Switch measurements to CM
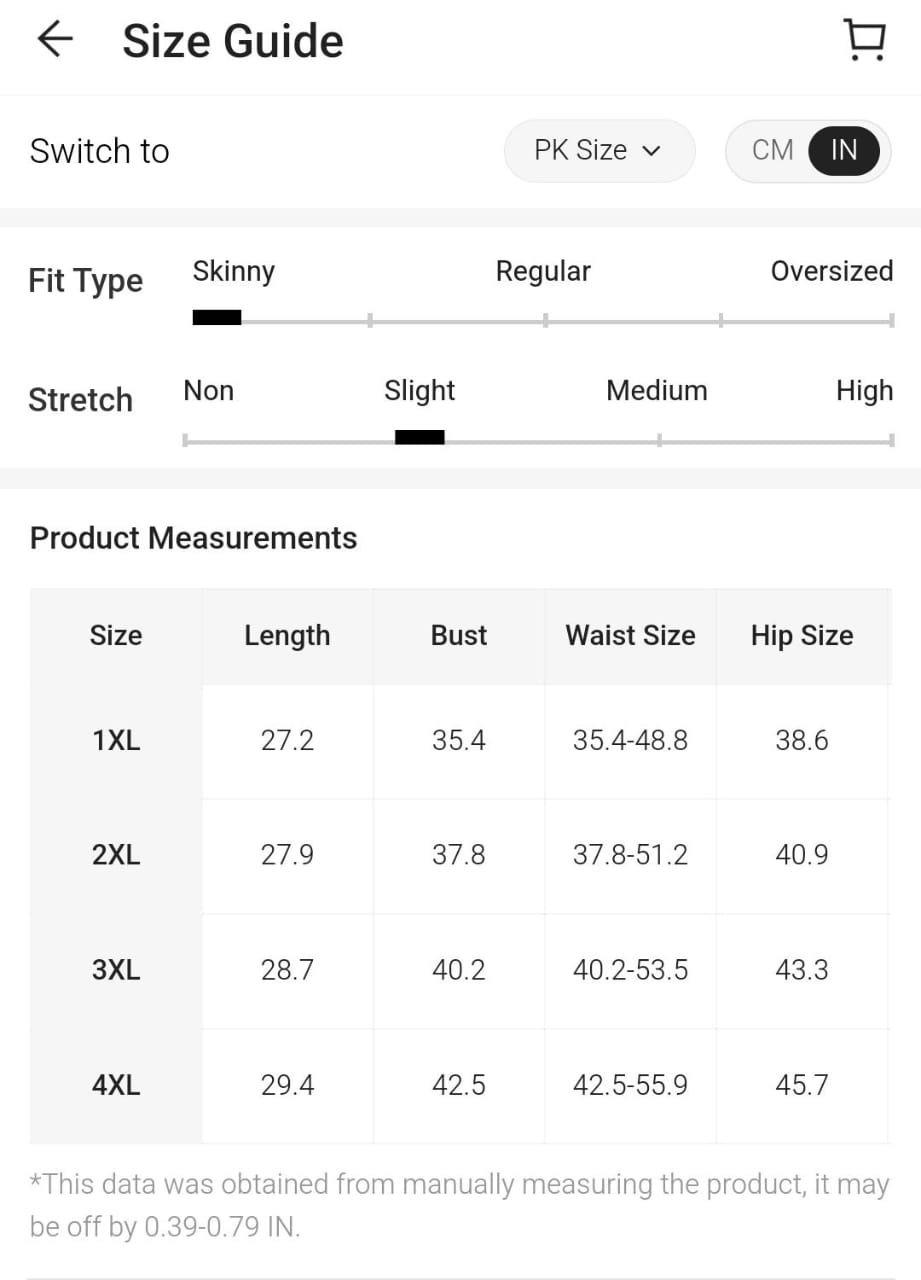The height and width of the screenshot is (1280, 921). (772, 151)
